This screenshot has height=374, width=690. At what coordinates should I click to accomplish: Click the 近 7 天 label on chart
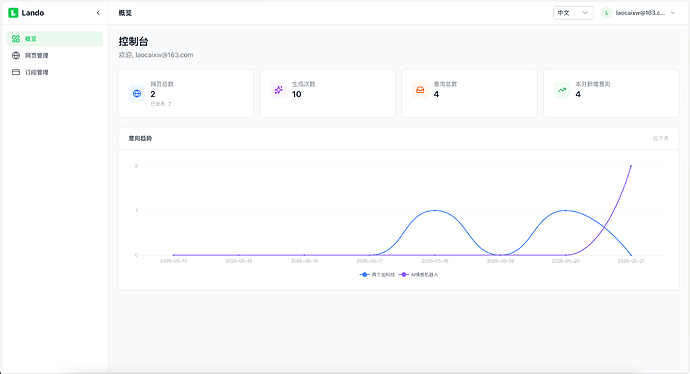tap(661, 138)
